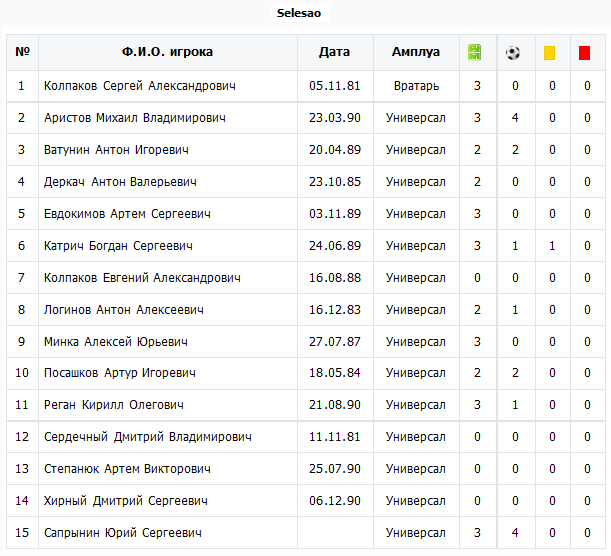This screenshot has height=556, width=611.
Task: Click Хирный Дмитрий Сергеевич name
Action: coord(125,501)
